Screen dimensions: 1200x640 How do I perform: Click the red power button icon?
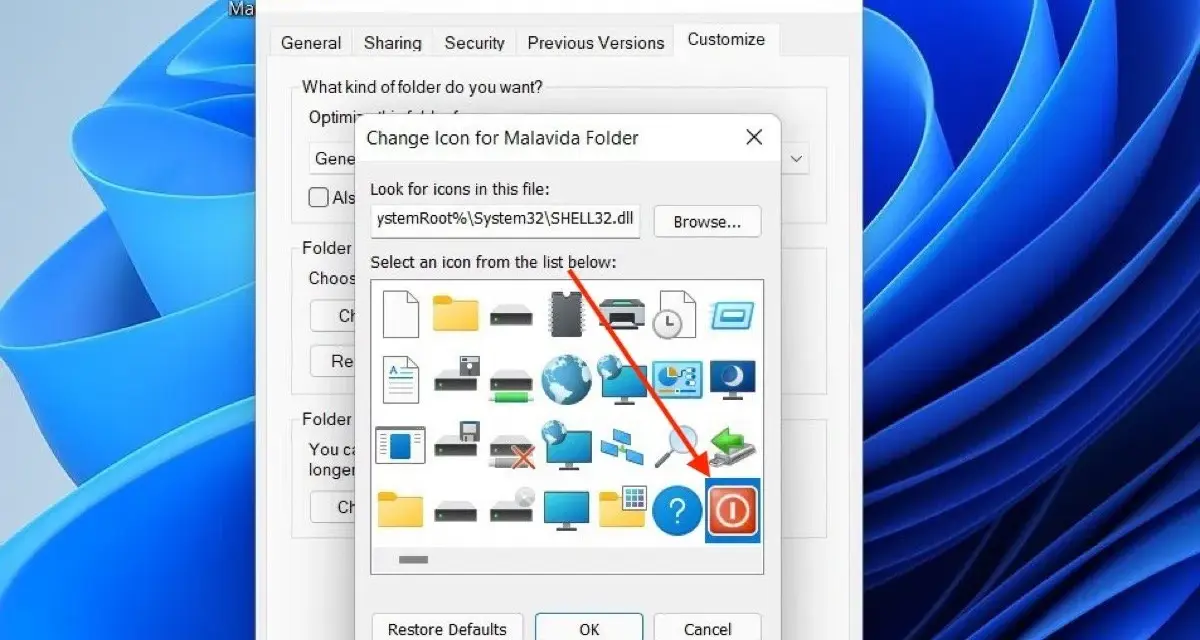point(733,511)
